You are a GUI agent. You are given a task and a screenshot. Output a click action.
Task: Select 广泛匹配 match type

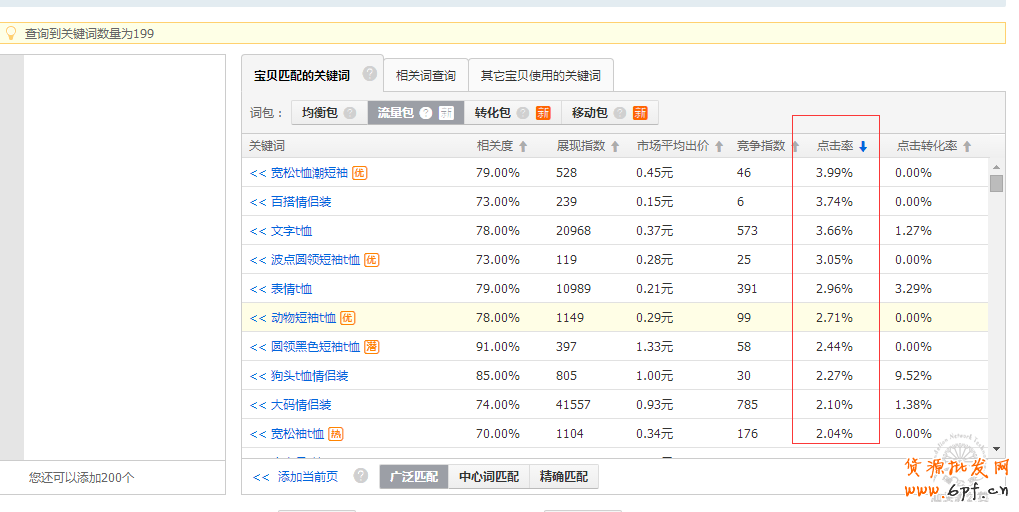coord(414,477)
